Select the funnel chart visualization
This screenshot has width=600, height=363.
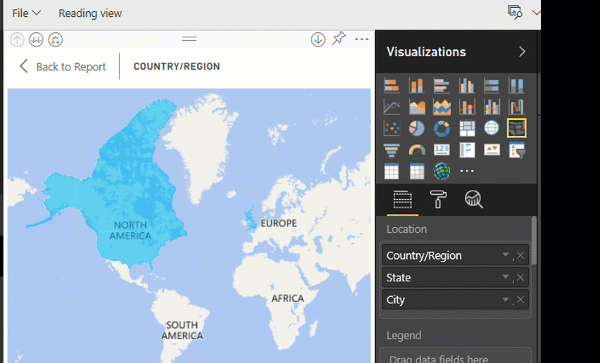click(391, 150)
